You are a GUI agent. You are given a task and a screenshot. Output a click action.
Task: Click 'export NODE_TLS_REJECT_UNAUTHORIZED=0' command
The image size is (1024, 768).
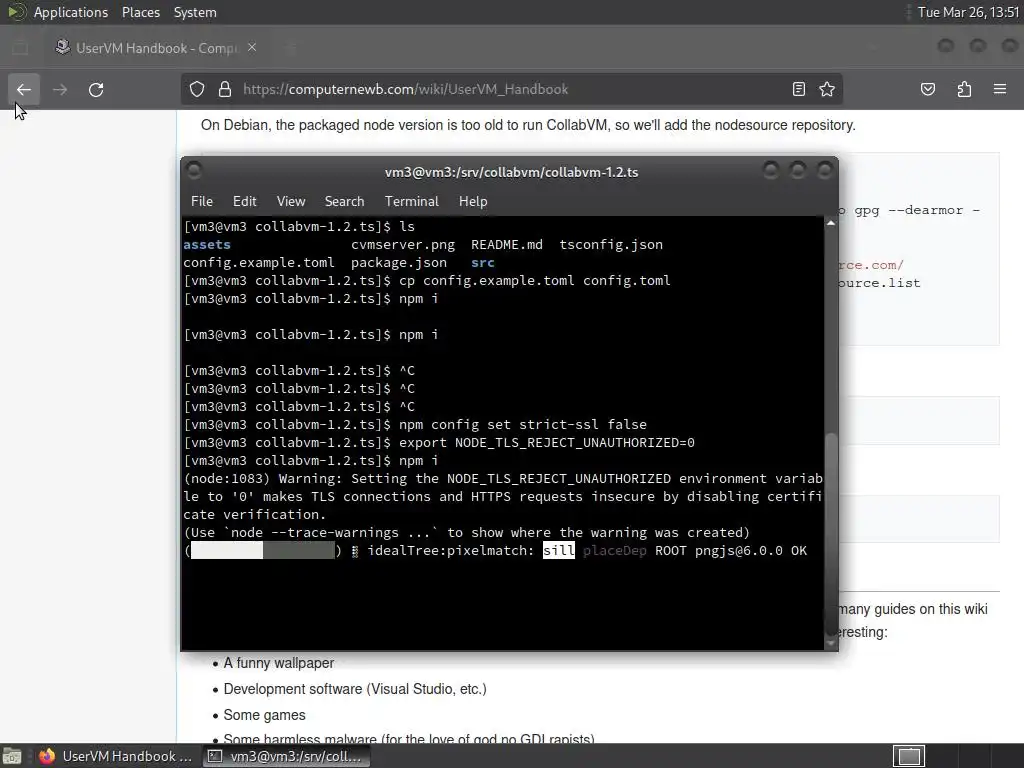(547, 443)
